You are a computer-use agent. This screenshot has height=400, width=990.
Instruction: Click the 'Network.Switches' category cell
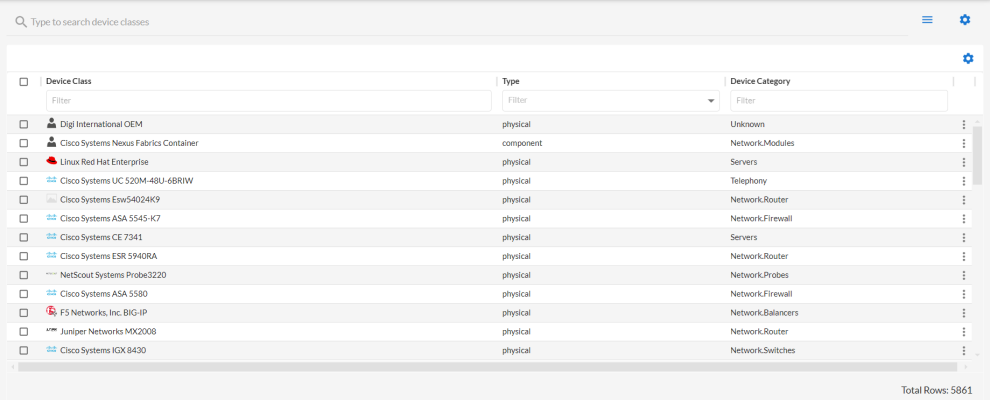pos(763,350)
